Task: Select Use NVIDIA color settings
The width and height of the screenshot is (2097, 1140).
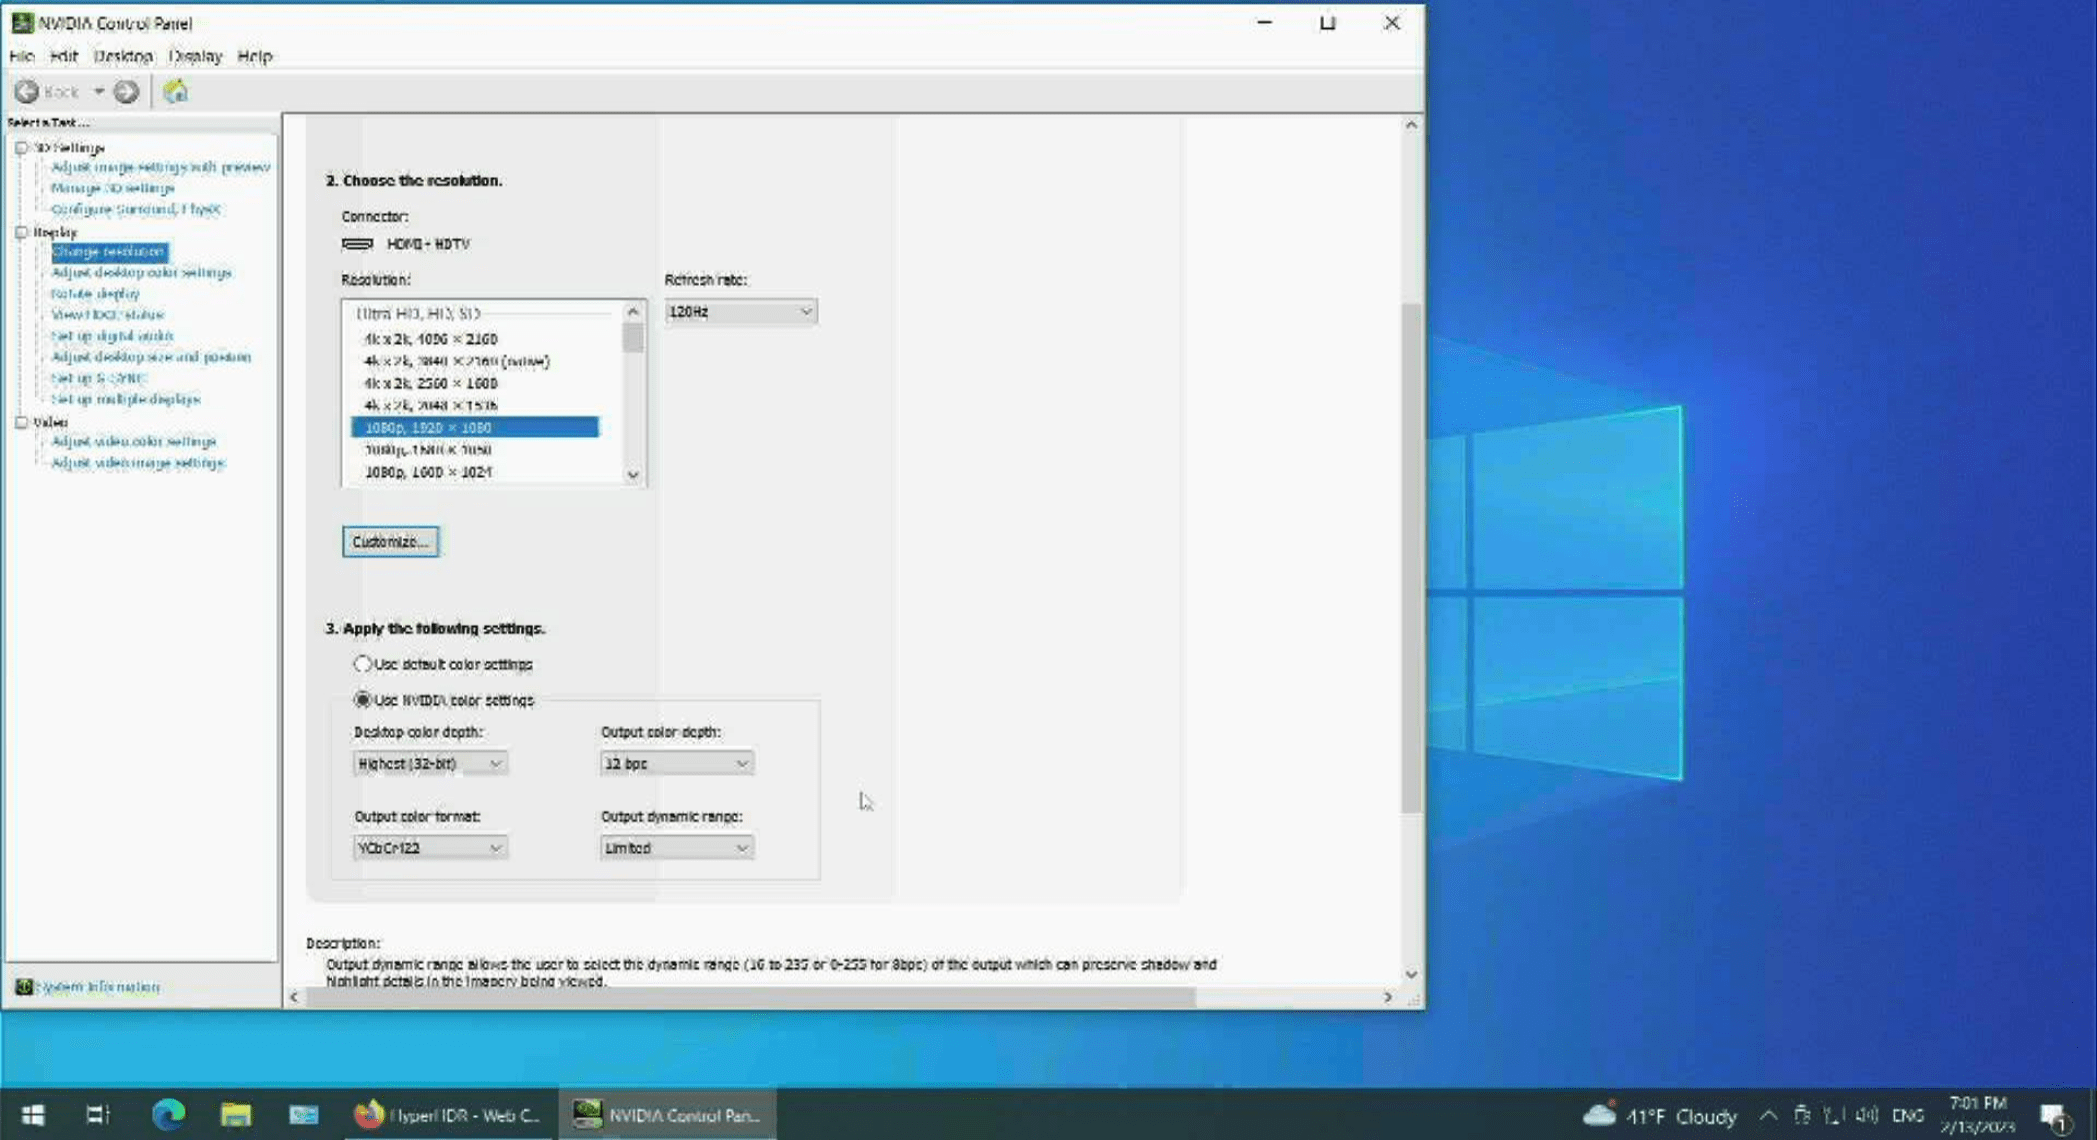Action: (362, 700)
